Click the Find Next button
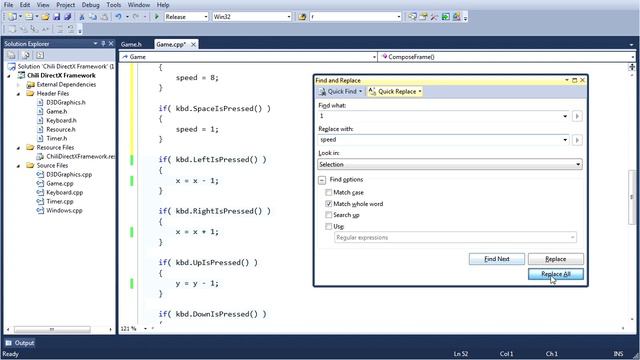 click(x=497, y=259)
